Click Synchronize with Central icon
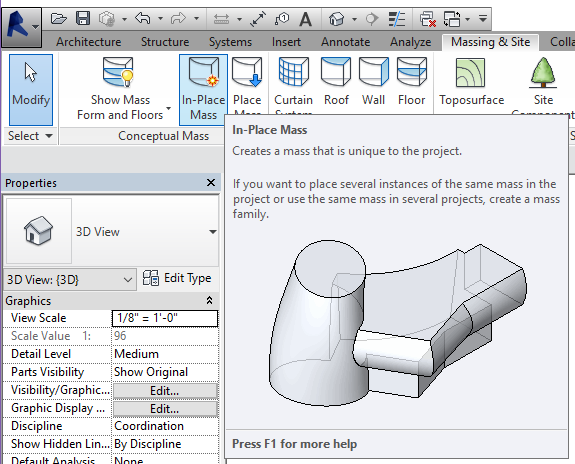 (x=107, y=18)
